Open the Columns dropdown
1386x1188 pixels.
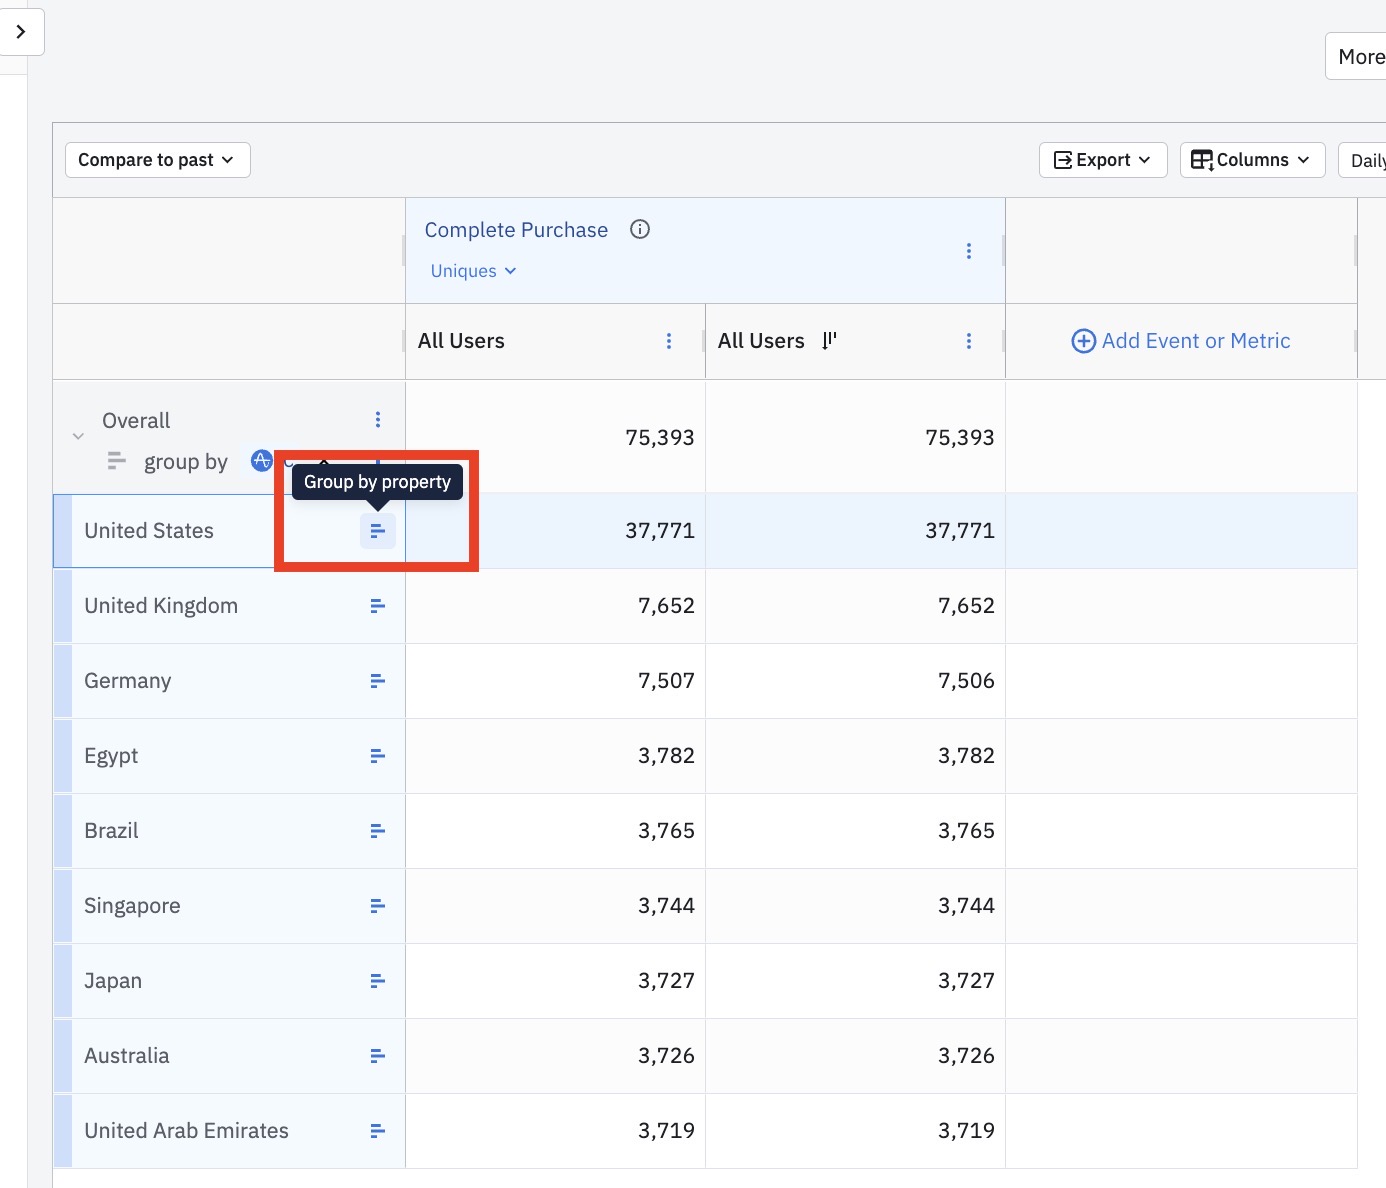1251,160
